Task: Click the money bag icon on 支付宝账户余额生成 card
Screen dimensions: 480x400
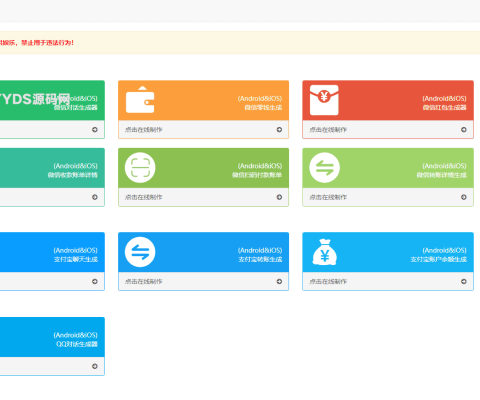Action: (x=325, y=252)
